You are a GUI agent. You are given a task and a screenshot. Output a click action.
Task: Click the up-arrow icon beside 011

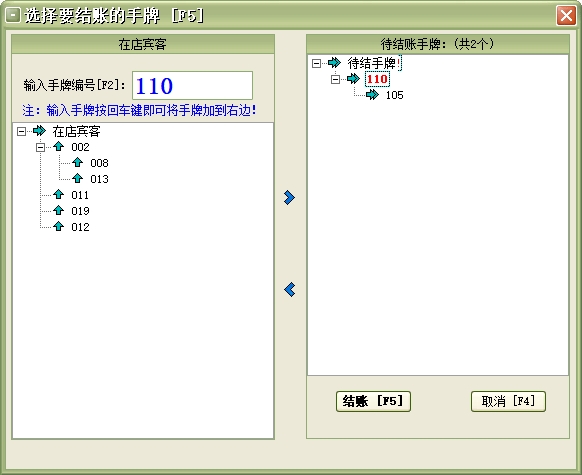point(58,194)
